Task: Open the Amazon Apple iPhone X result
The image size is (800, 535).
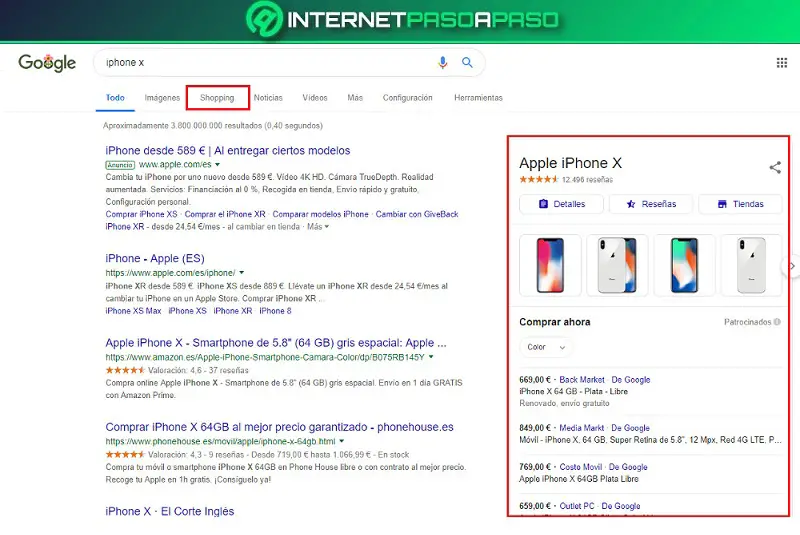Action: (x=276, y=343)
